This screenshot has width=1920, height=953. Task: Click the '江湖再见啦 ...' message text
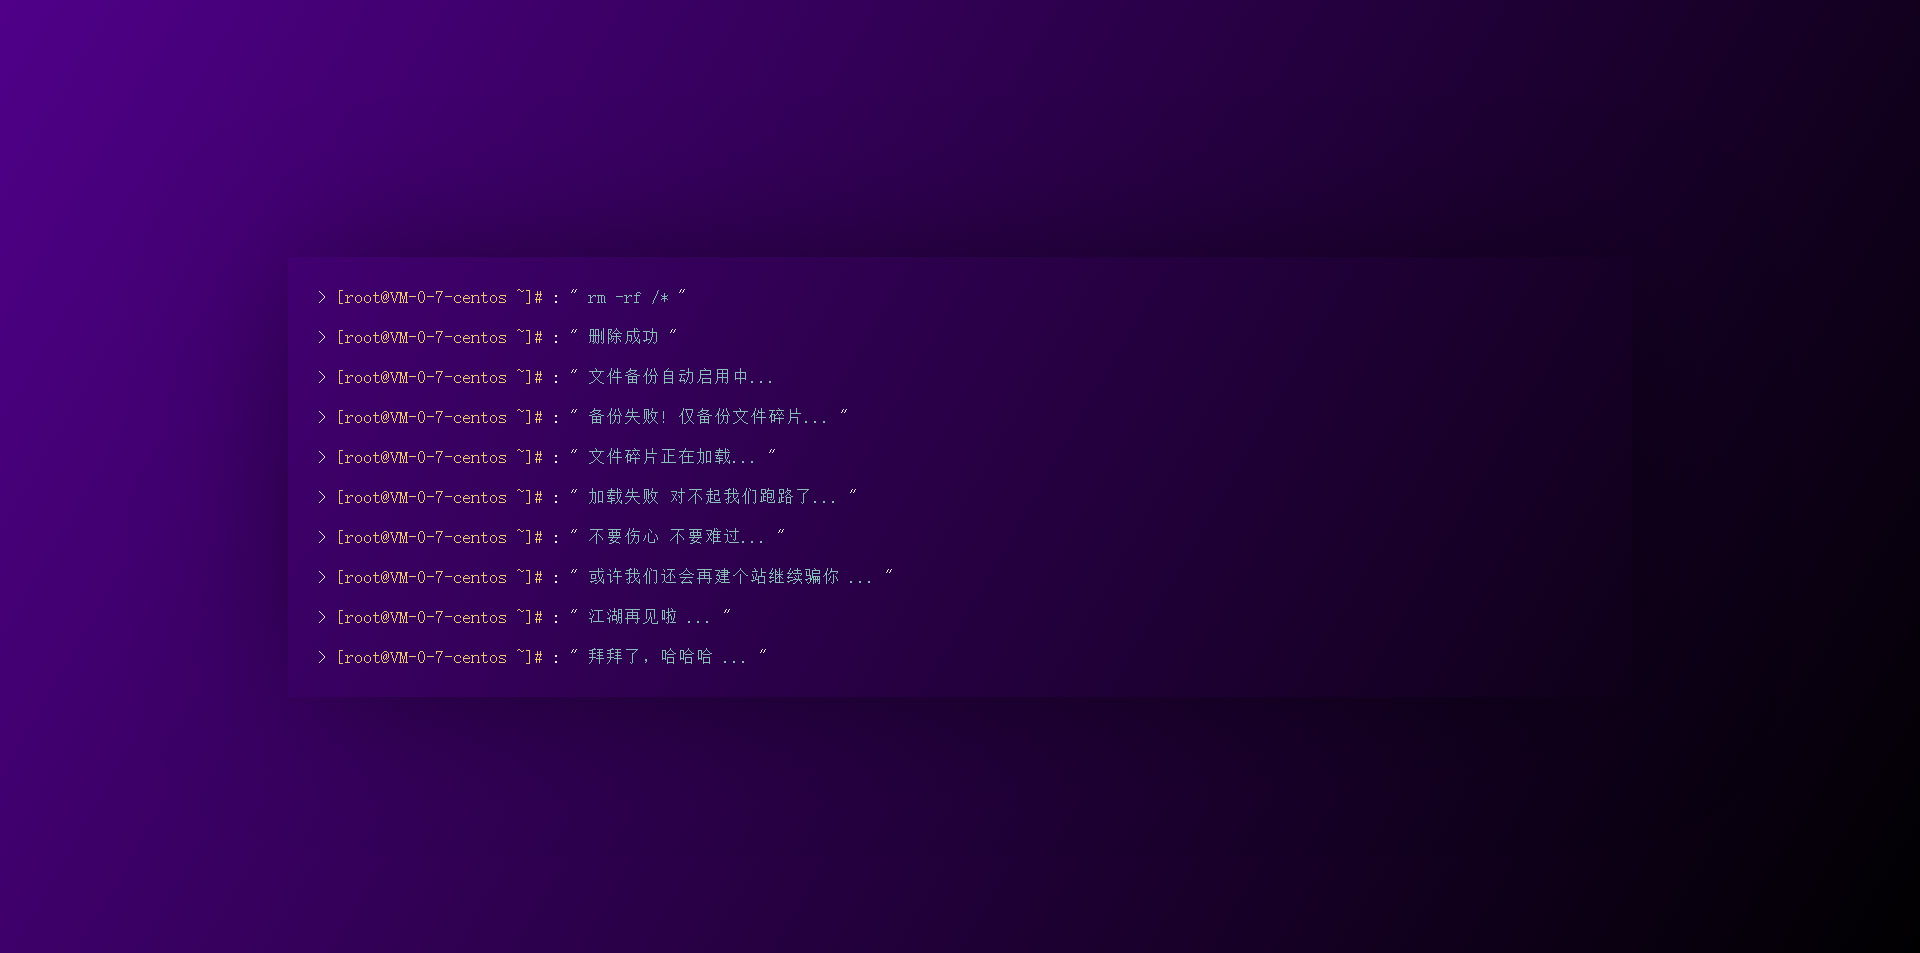click(x=648, y=617)
